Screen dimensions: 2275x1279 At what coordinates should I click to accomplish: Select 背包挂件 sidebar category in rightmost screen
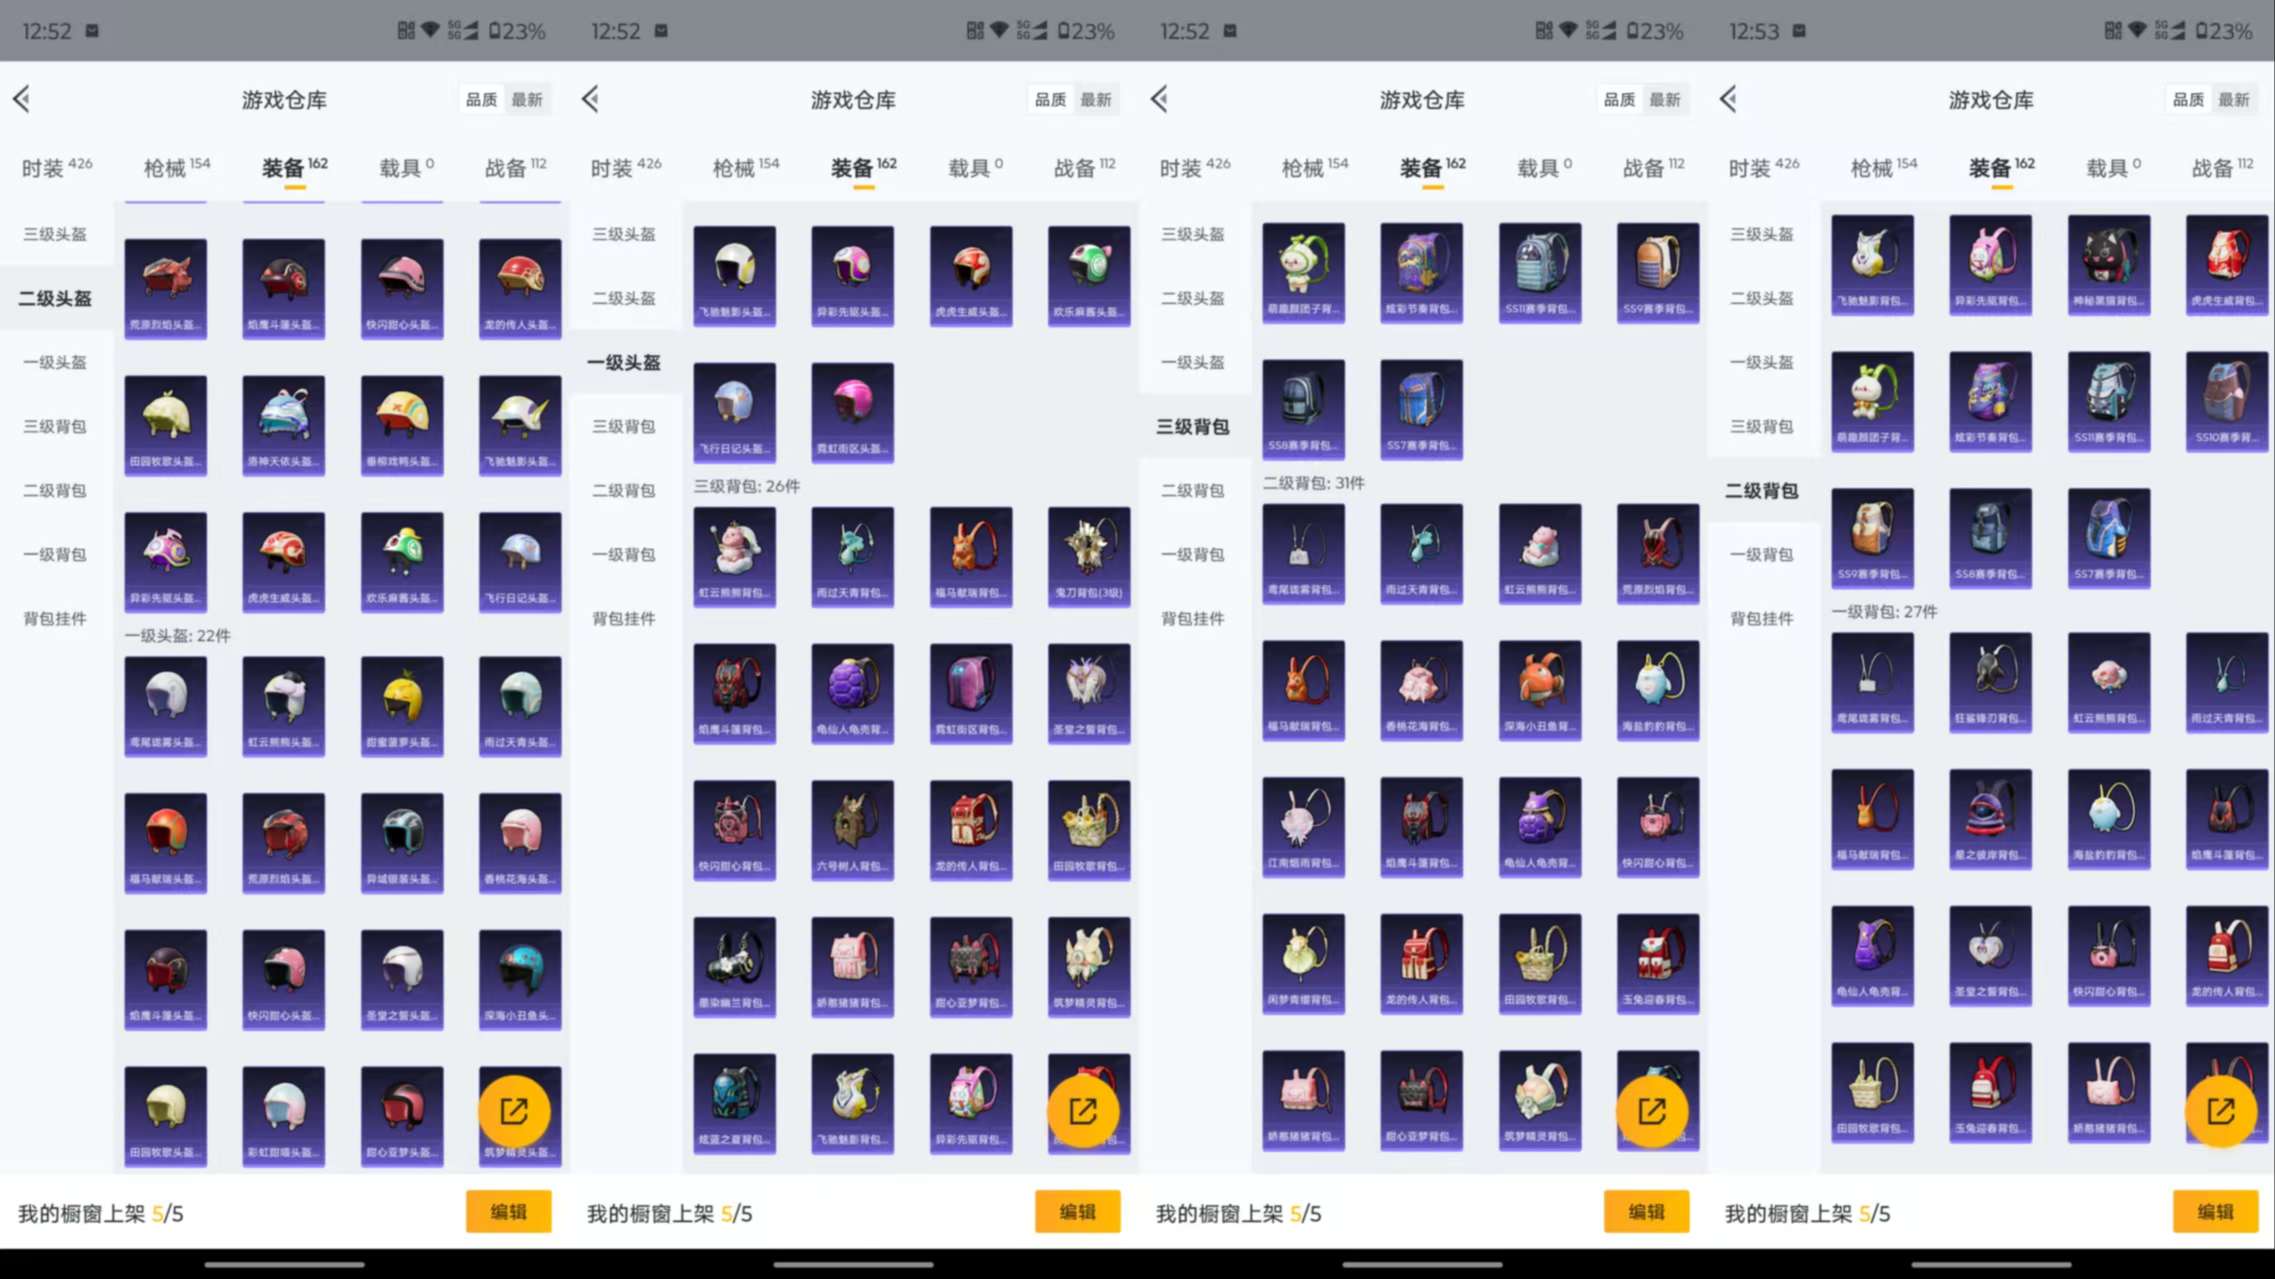(1762, 619)
